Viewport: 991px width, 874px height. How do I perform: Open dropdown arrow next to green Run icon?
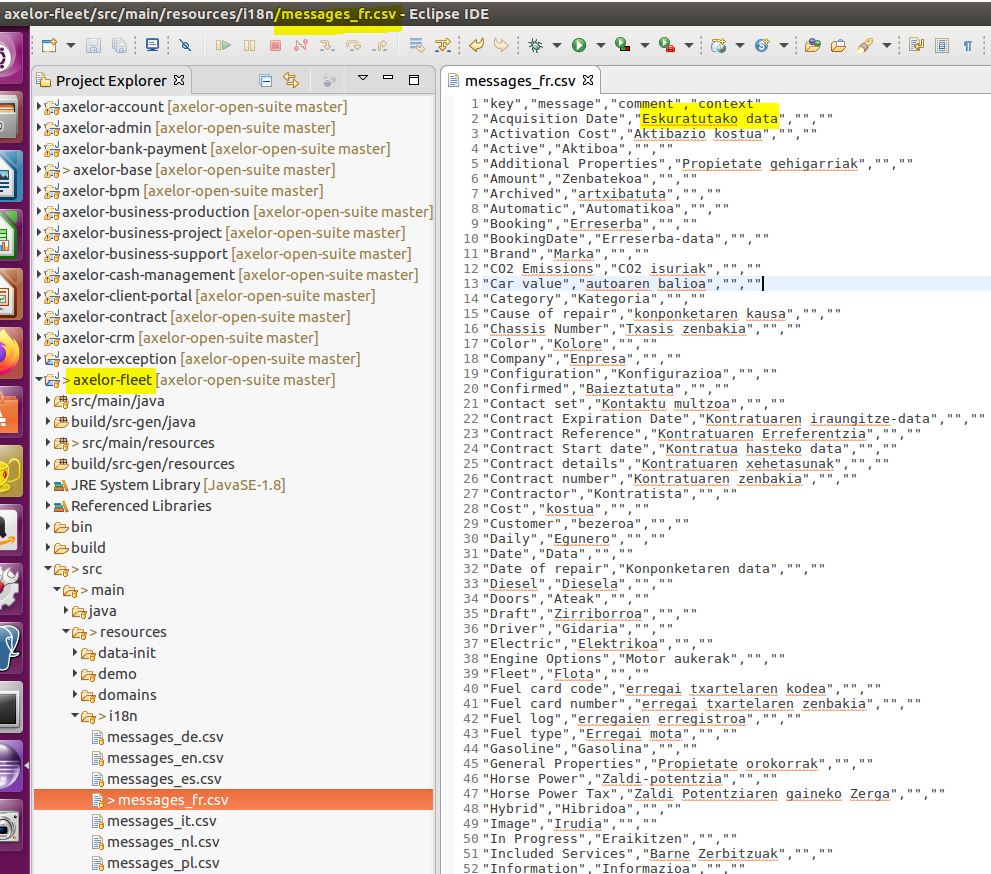pyautogui.click(x=601, y=46)
